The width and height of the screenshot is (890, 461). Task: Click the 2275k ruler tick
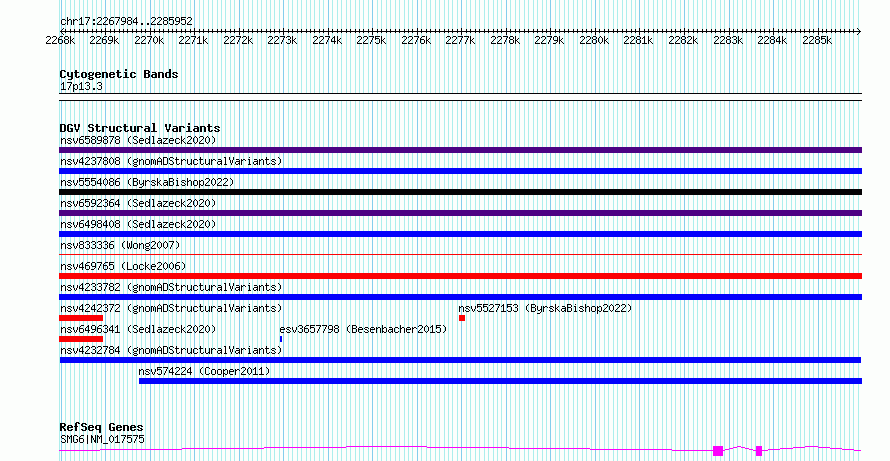click(x=371, y=41)
